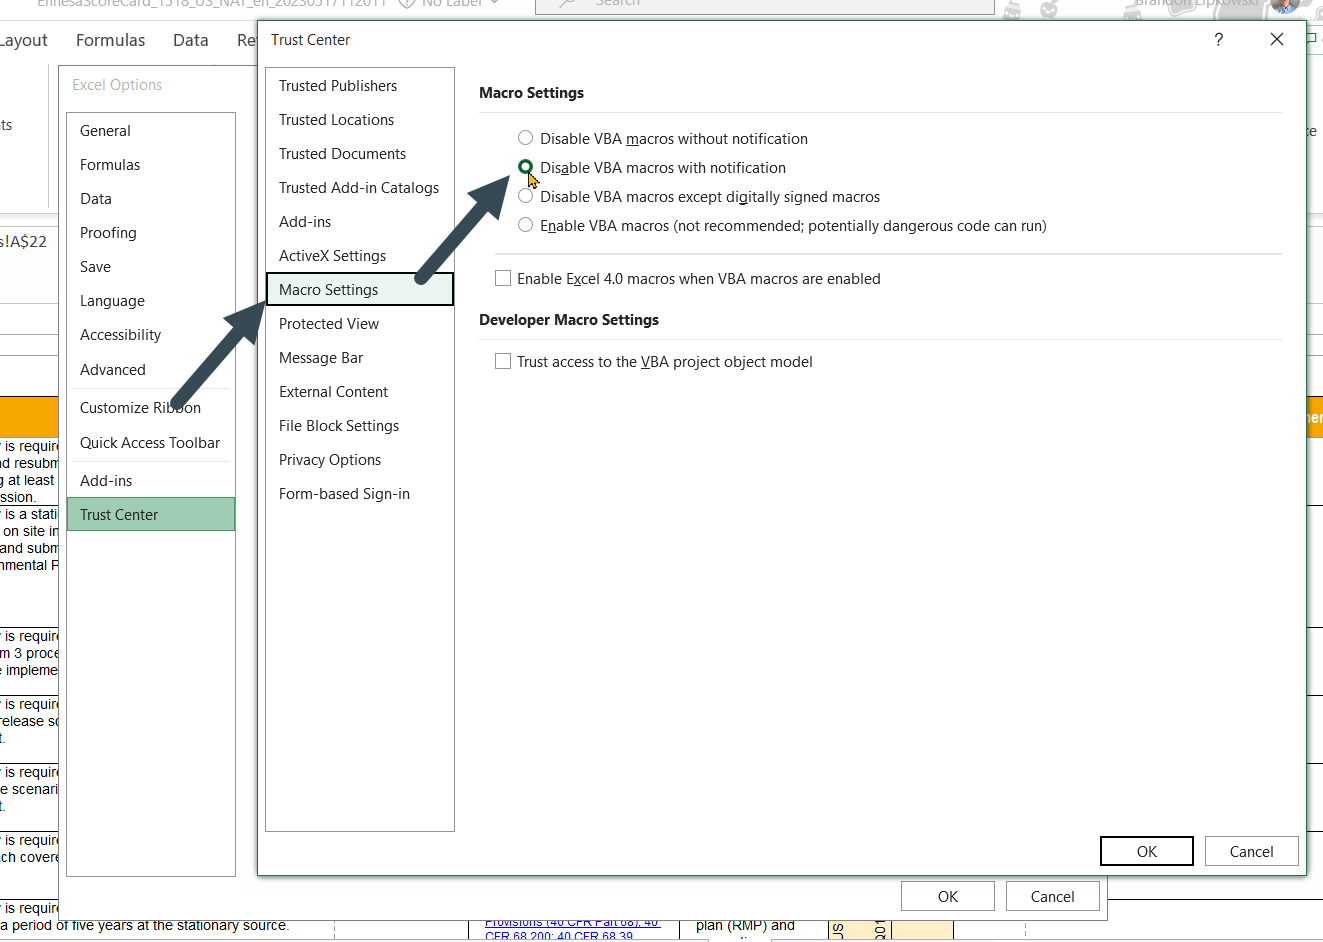This screenshot has width=1323, height=942.
Task: Select "Disable VBA macros except digitally signed macros"
Action: [525, 196]
